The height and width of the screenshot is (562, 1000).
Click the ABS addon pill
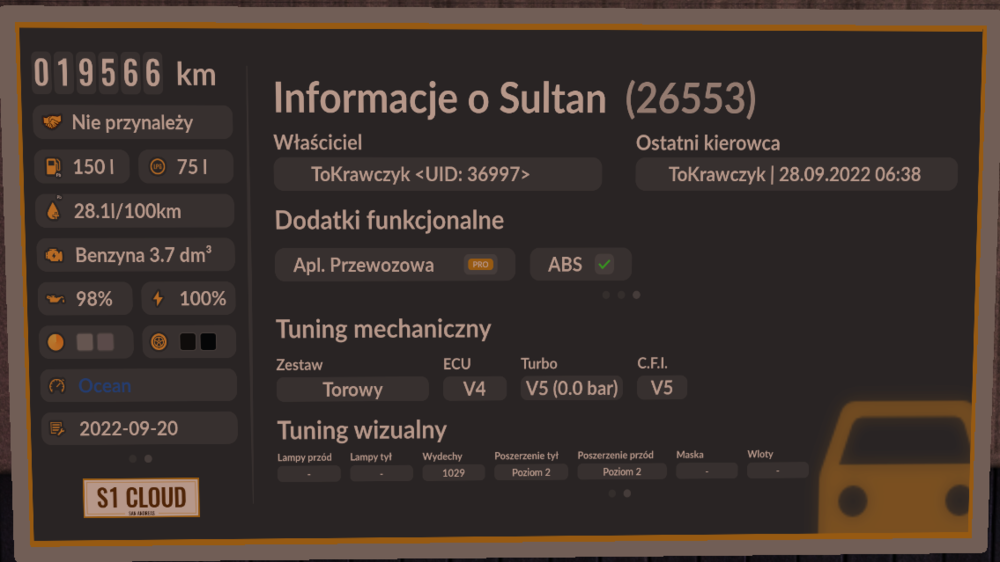[x=580, y=264]
